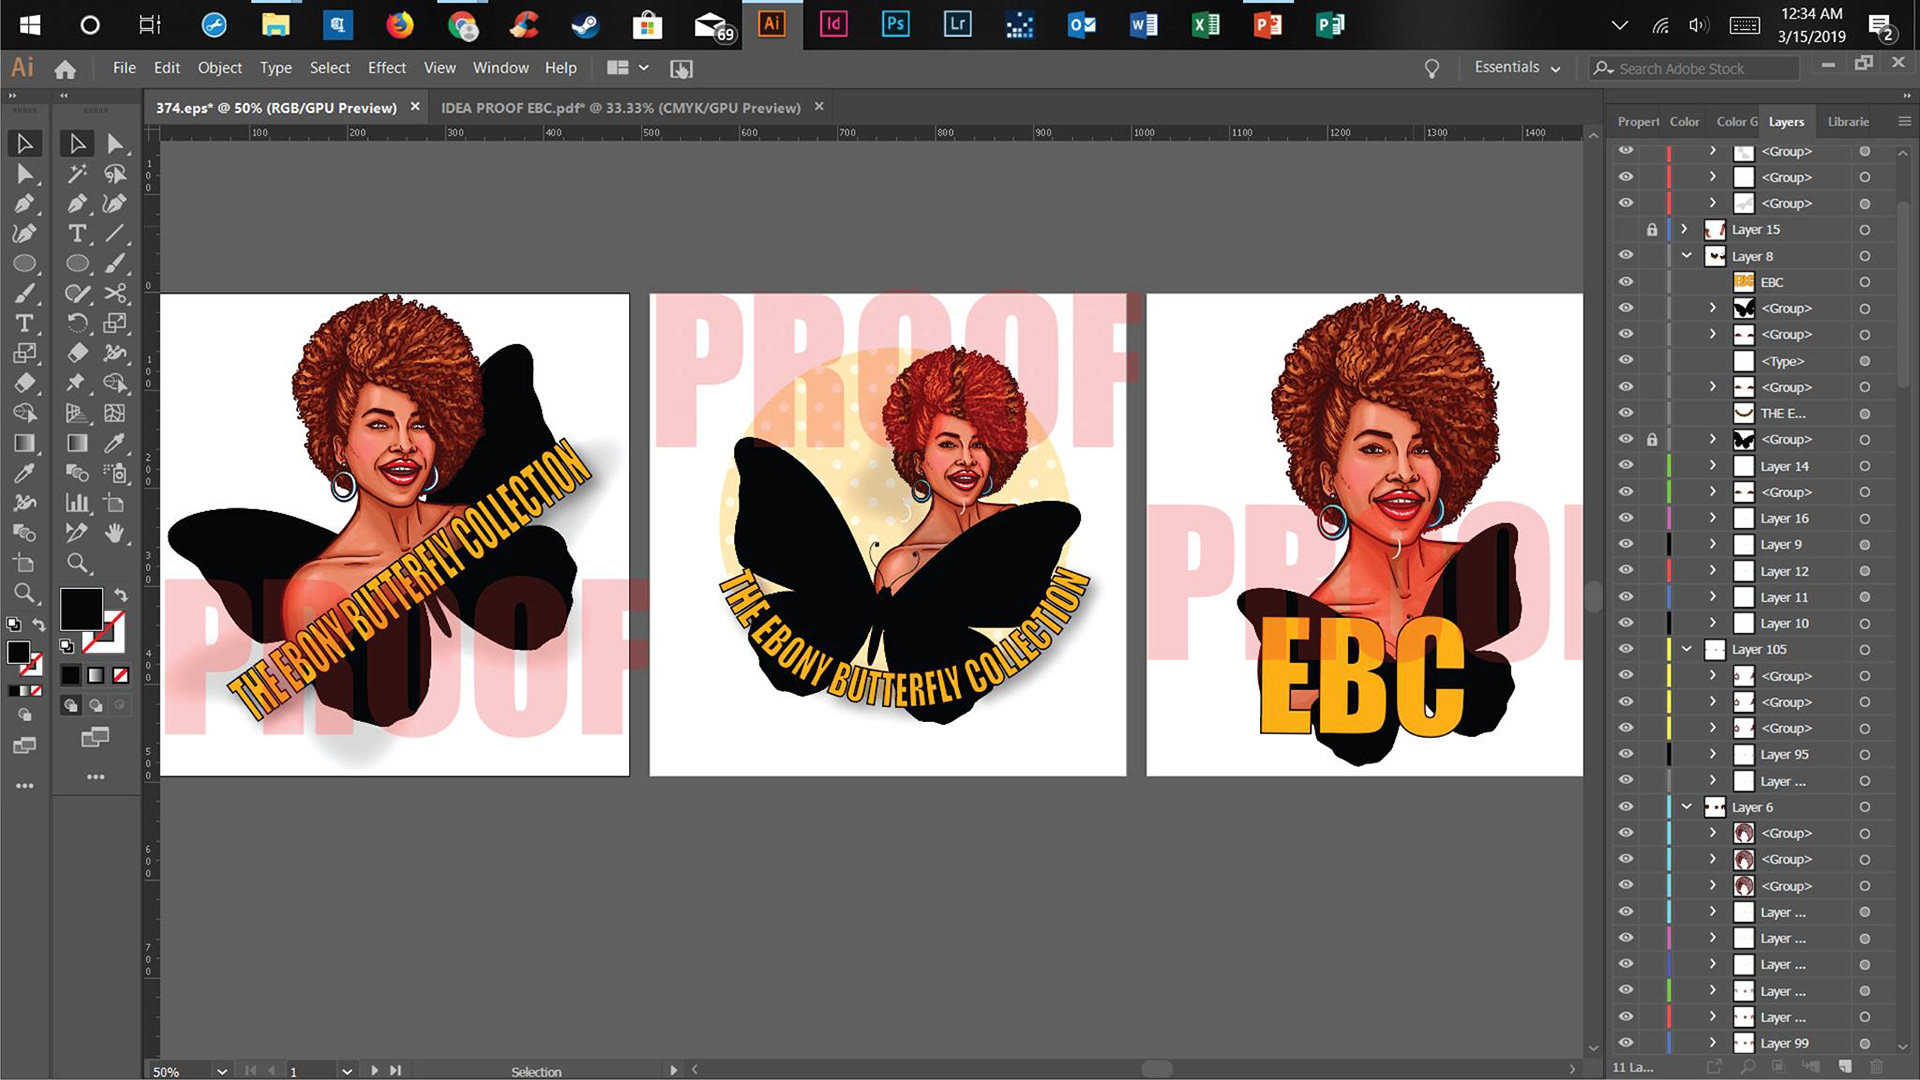Switch to the Properties panel tab
This screenshot has height=1080, width=1920.
[x=1637, y=122]
